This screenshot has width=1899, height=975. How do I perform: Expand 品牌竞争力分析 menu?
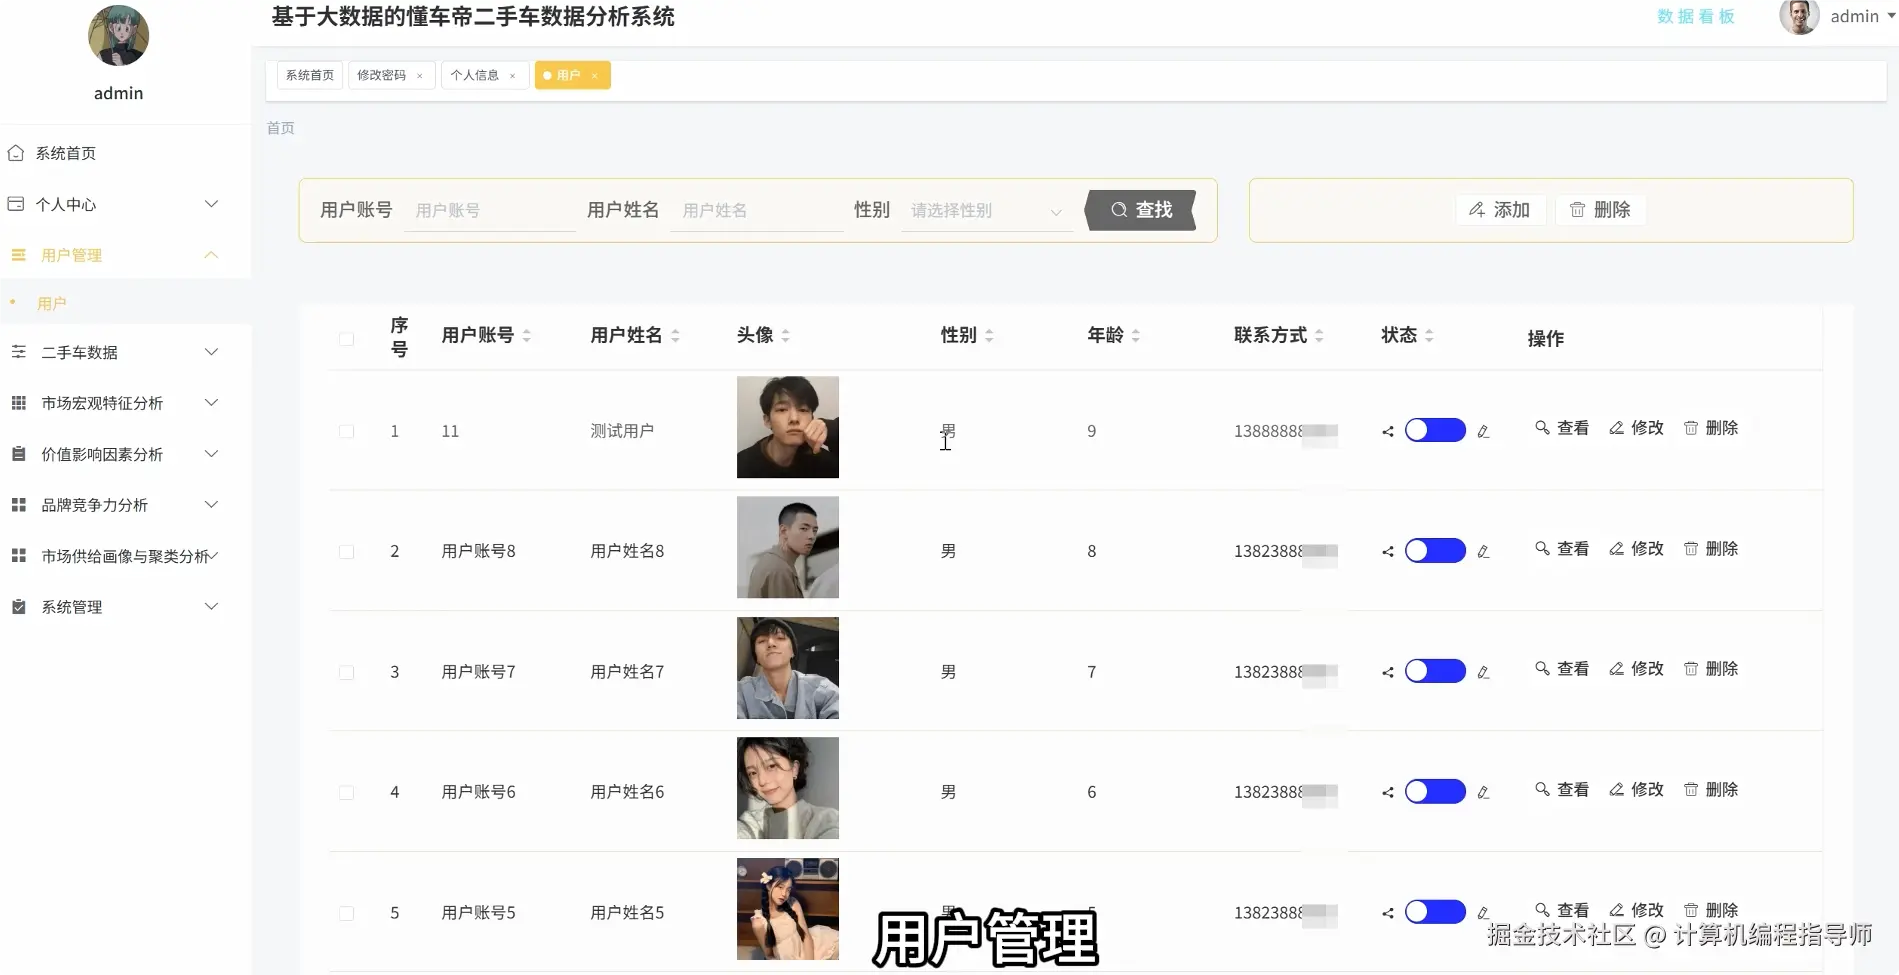211,505
